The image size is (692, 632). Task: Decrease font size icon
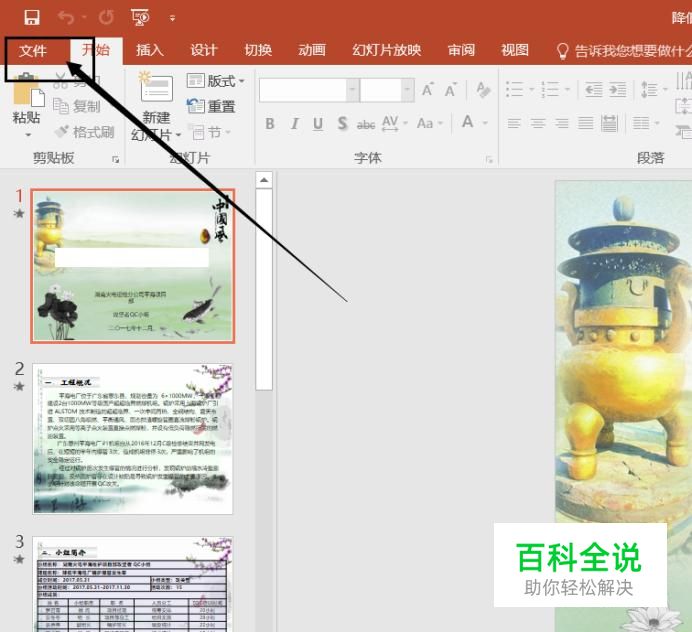tap(451, 90)
